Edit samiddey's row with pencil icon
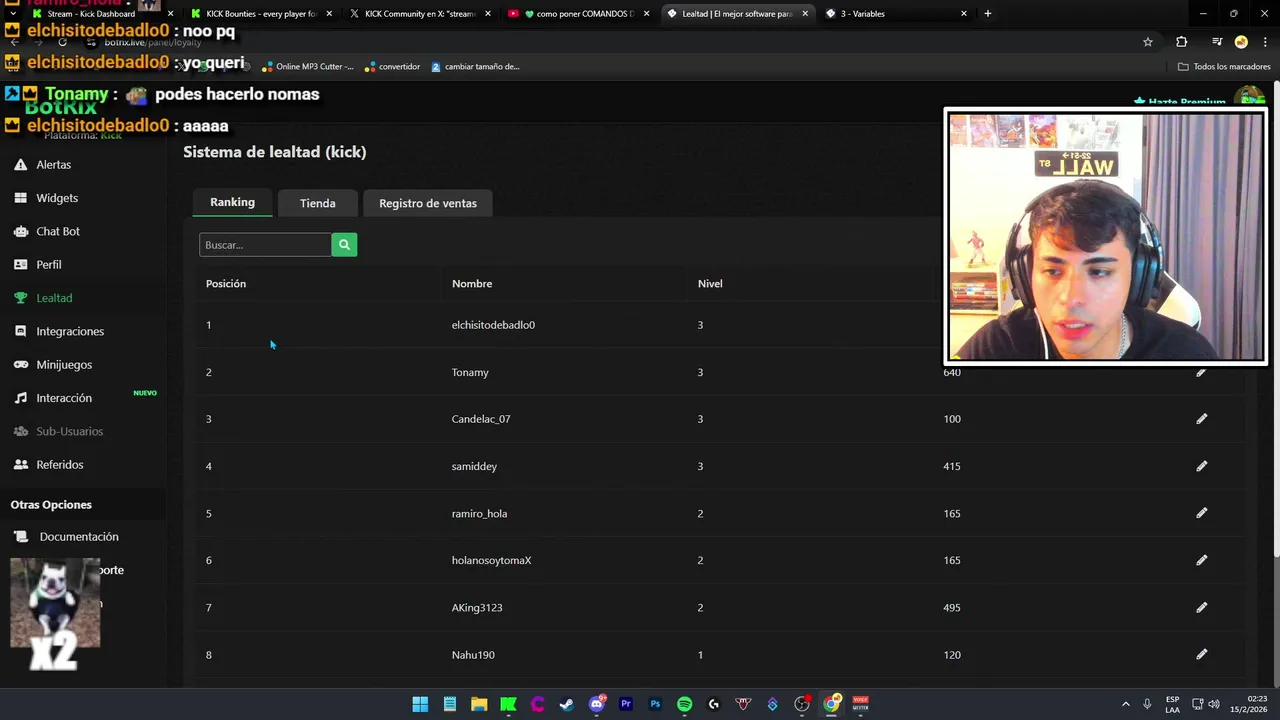This screenshot has width=1280, height=720. (x=1201, y=466)
